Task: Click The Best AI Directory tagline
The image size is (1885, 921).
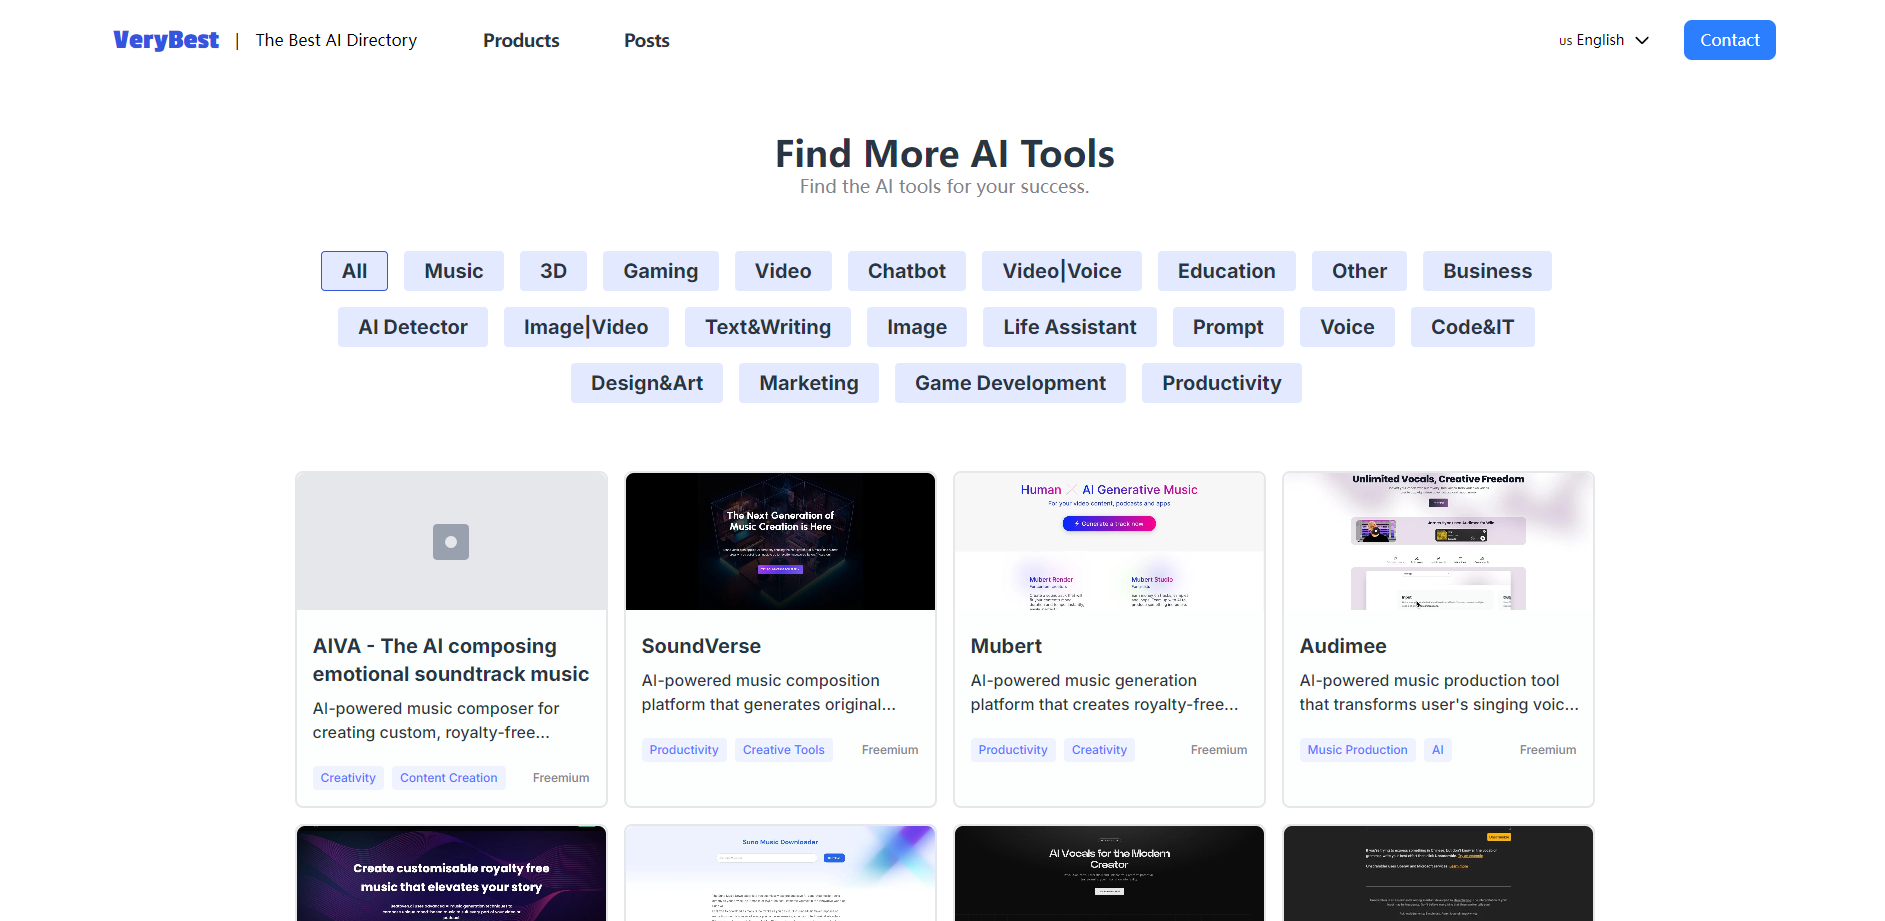Action: point(336,40)
